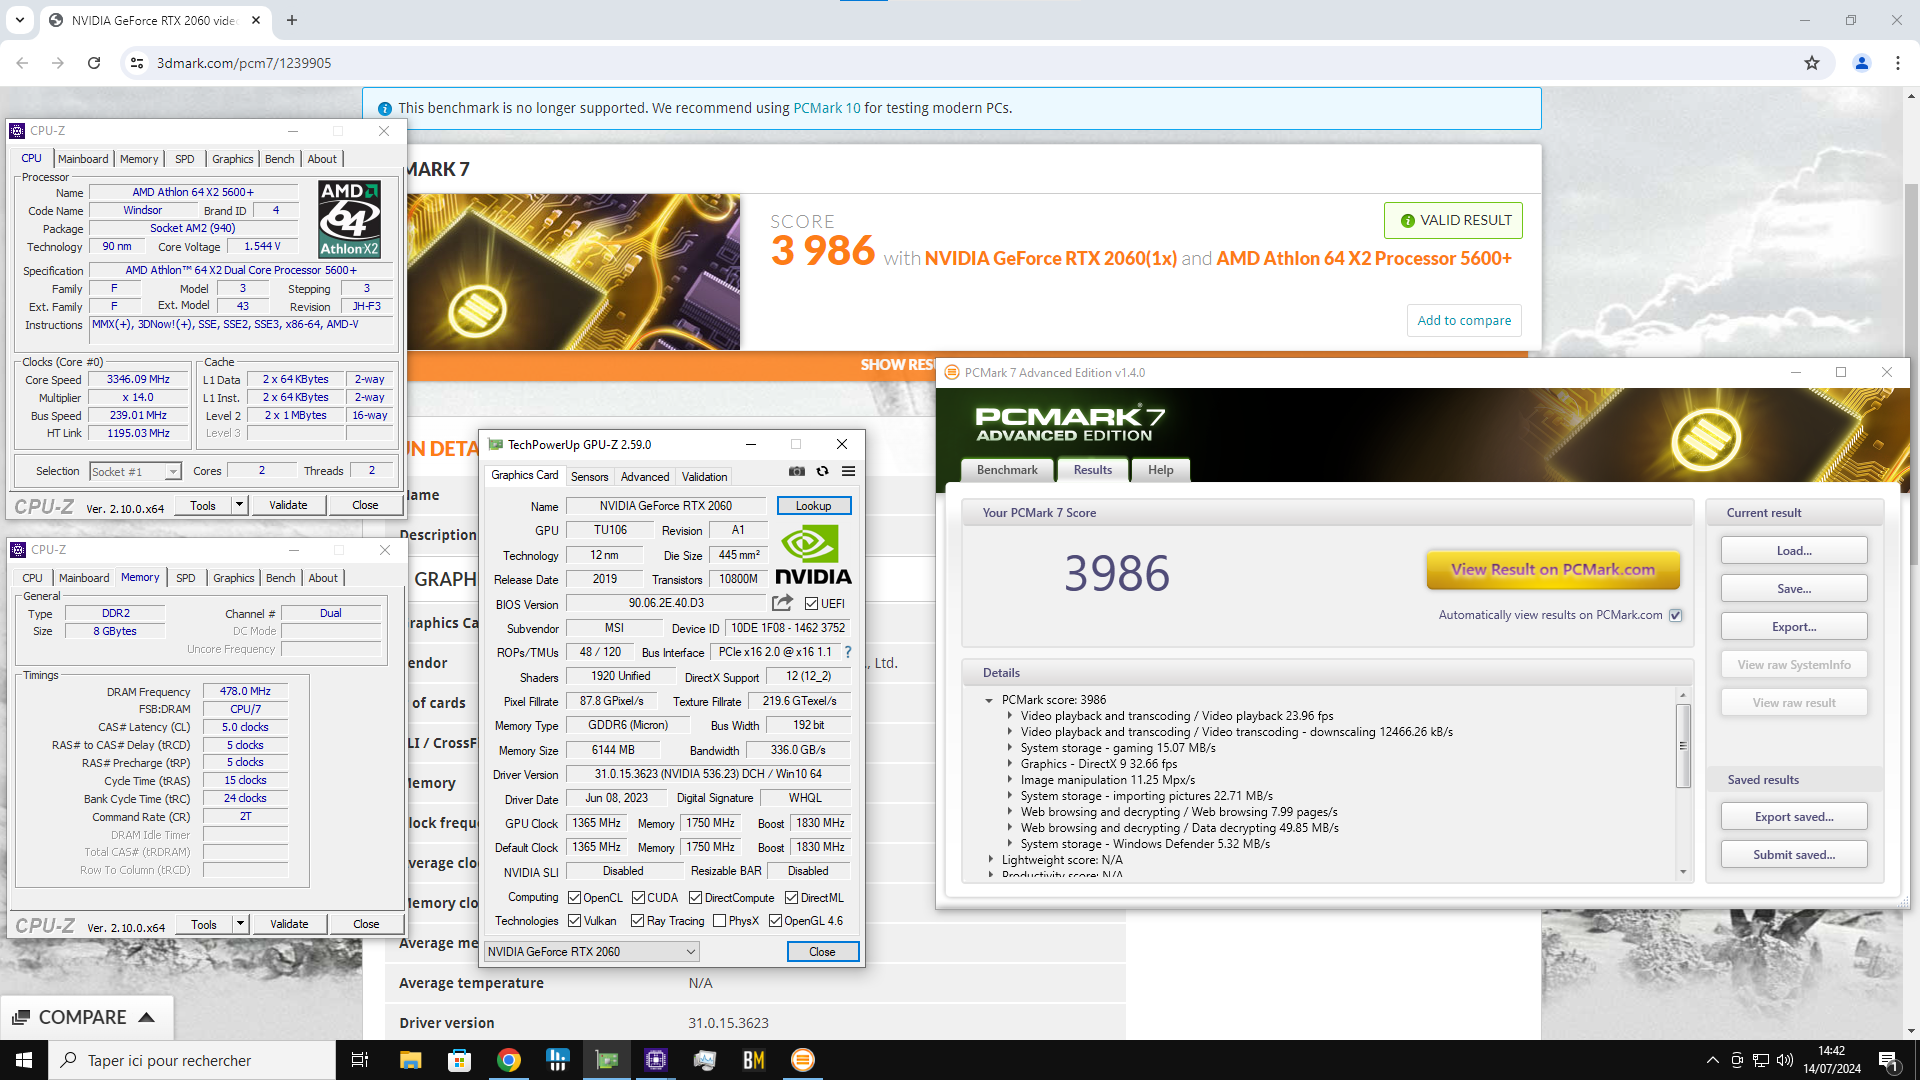Screen dimensions: 1920x1080
Task: Toggle the UEFI checkbox in GPU-Z
Action: click(811, 604)
